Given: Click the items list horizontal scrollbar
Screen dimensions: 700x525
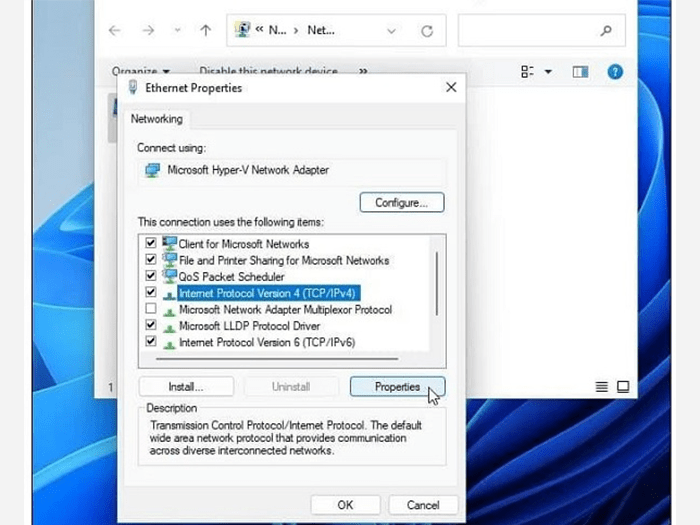Looking at the screenshot, I should [x=277, y=358].
